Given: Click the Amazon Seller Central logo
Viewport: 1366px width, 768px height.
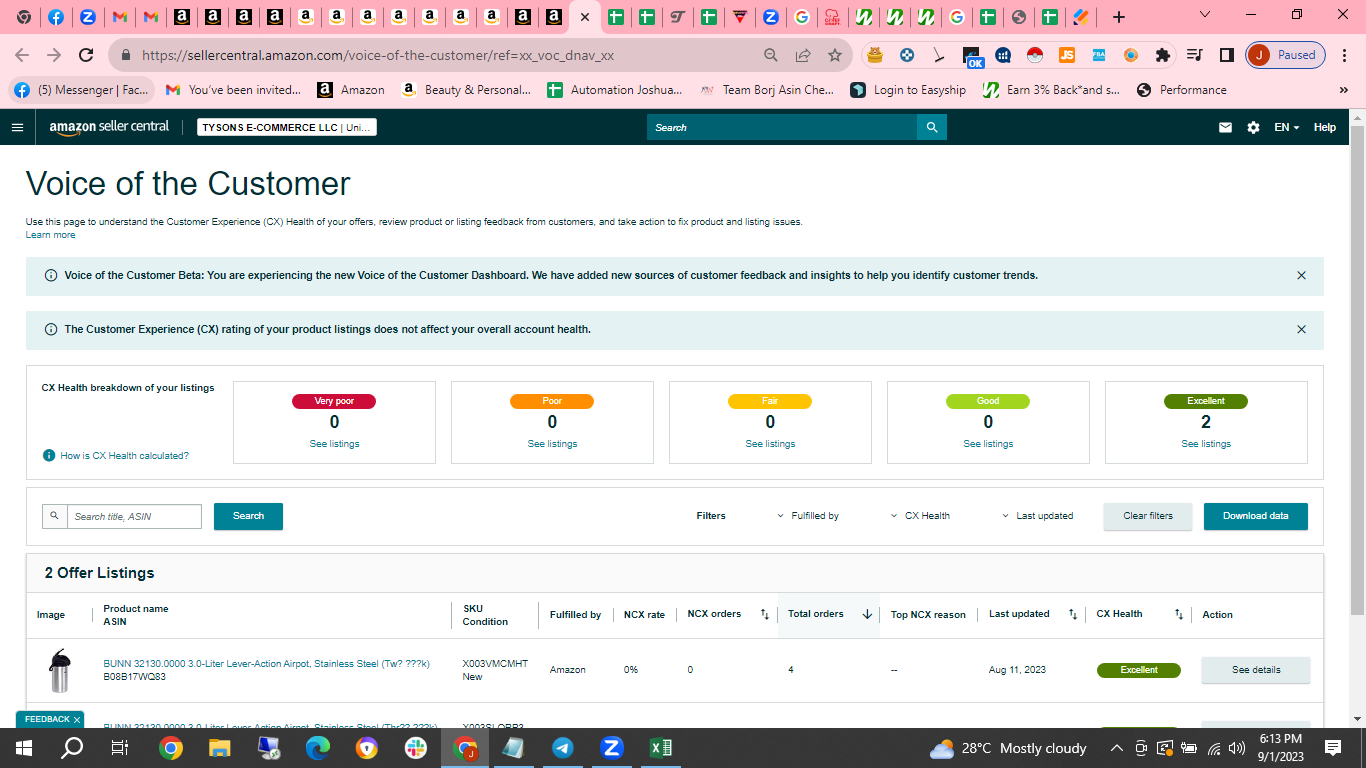Looking at the screenshot, I should [109, 127].
